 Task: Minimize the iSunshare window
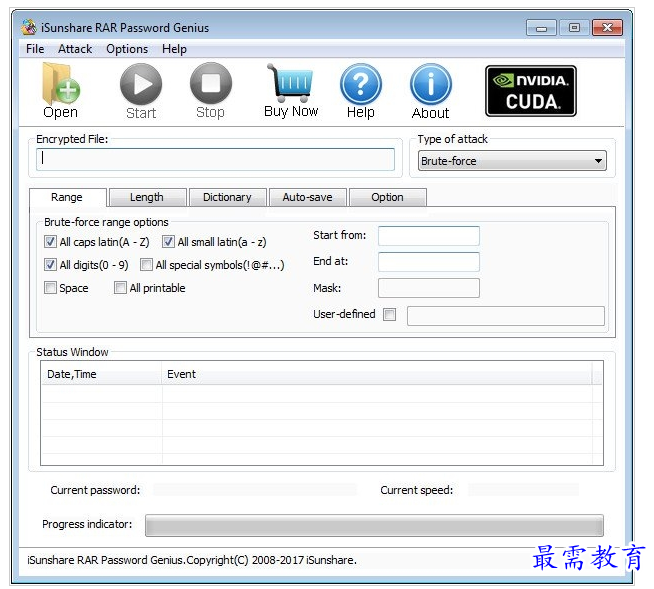point(541,28)
